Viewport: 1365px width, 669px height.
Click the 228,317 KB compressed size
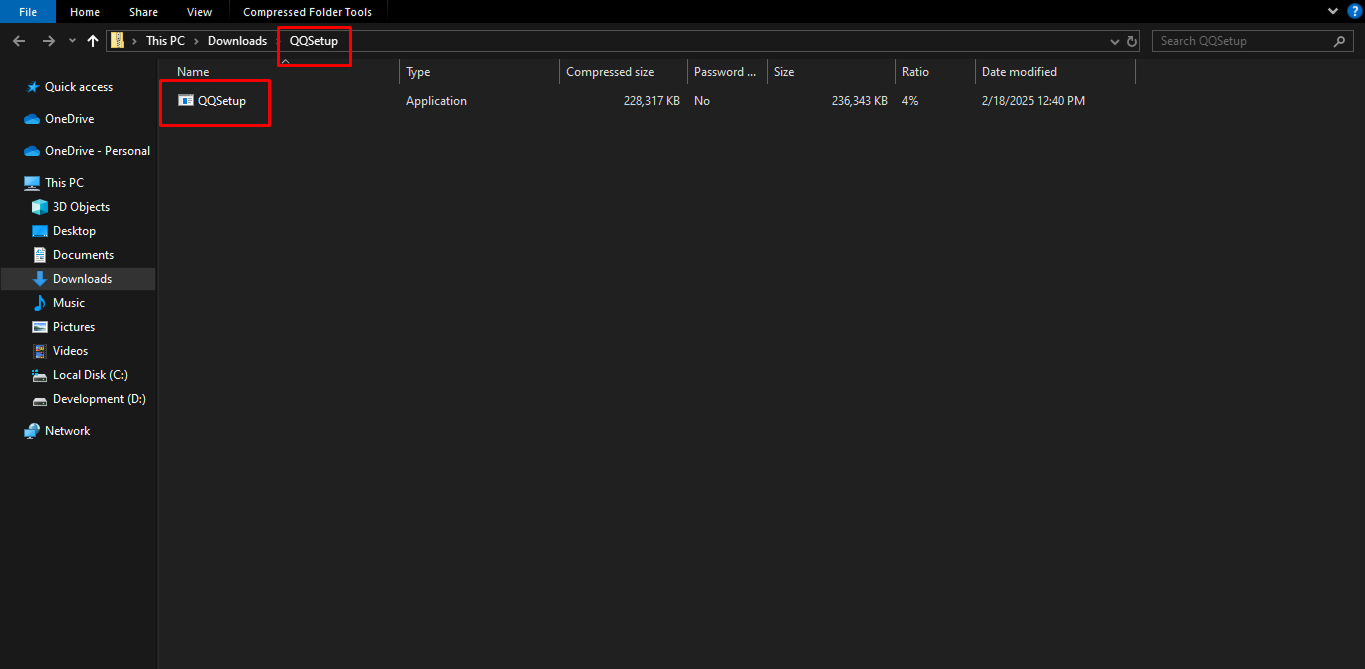pyautogui.click(x=651, y=101)
